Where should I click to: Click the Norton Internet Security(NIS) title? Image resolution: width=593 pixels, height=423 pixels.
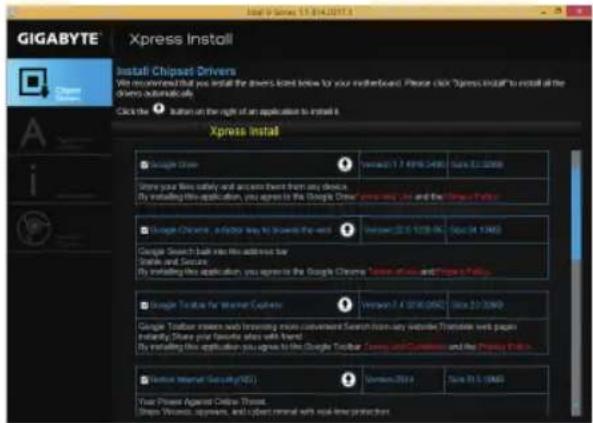click(203, 379)
